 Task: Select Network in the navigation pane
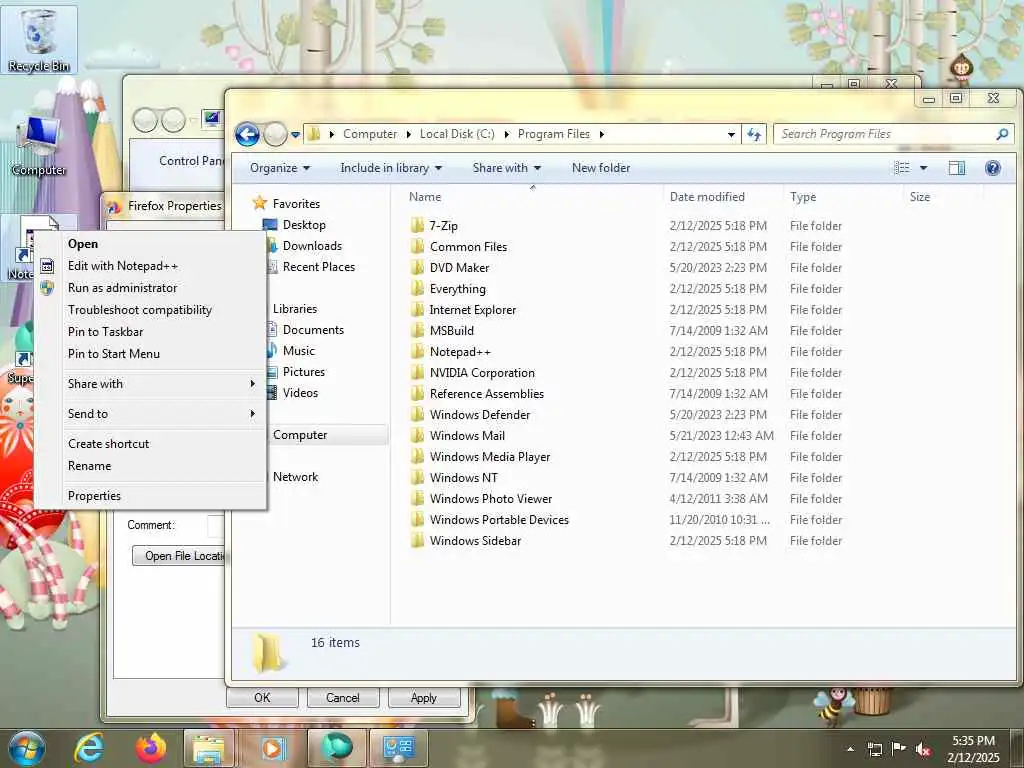click(x=295, y=477)
